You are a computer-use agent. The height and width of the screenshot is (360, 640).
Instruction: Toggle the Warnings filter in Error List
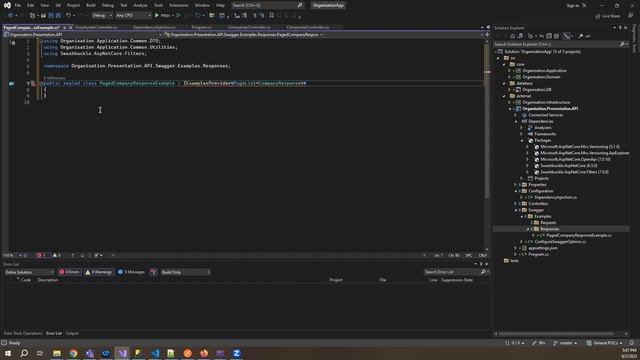pyautogui.click(x=99, y=272)
